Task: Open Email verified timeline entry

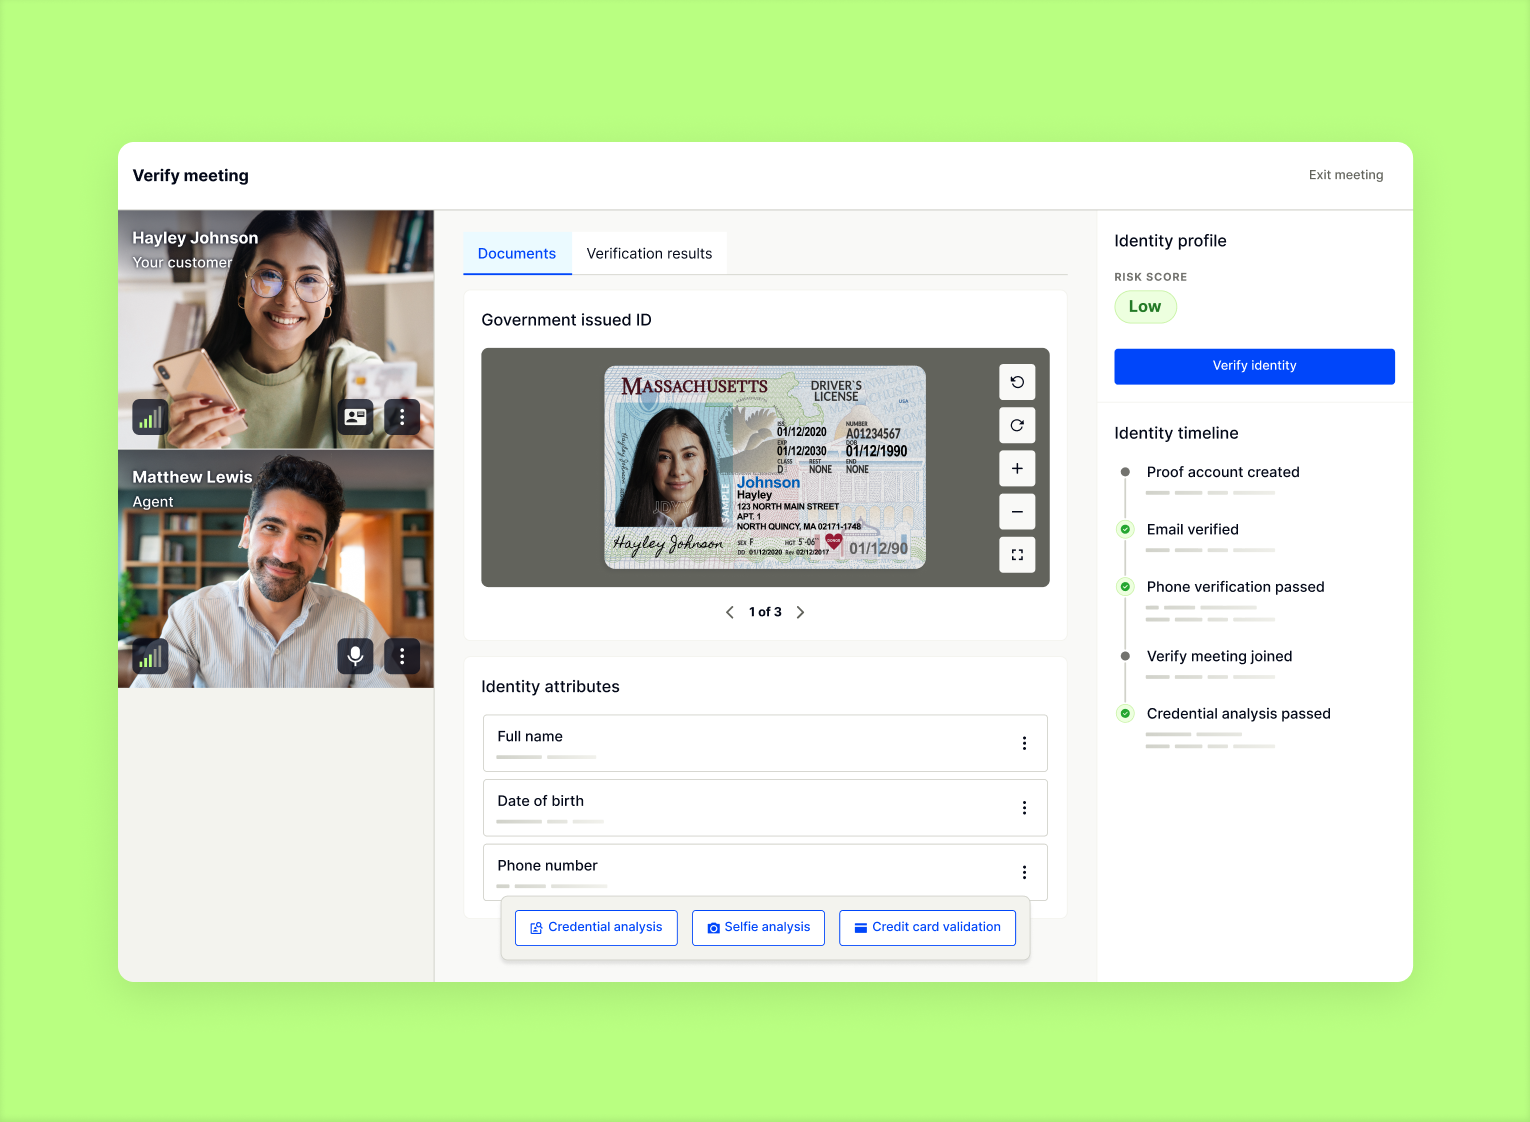Action: [1192, 530]
